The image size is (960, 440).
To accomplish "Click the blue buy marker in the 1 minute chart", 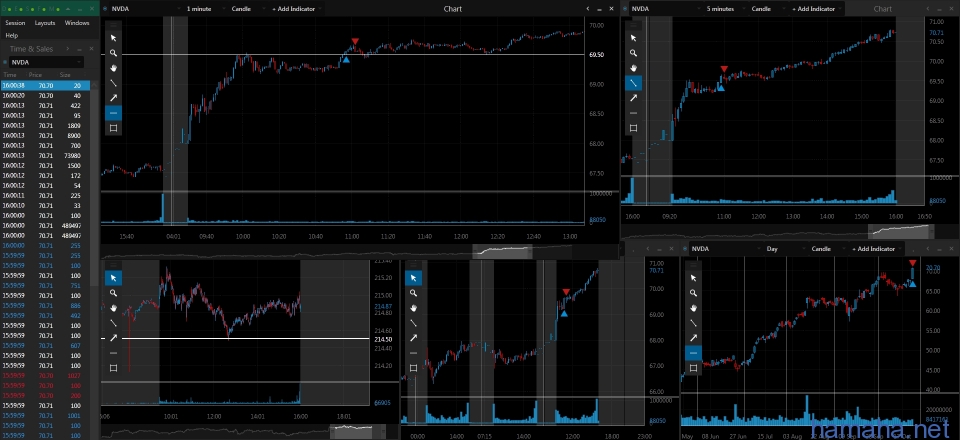I will click(x=346, y=59).
